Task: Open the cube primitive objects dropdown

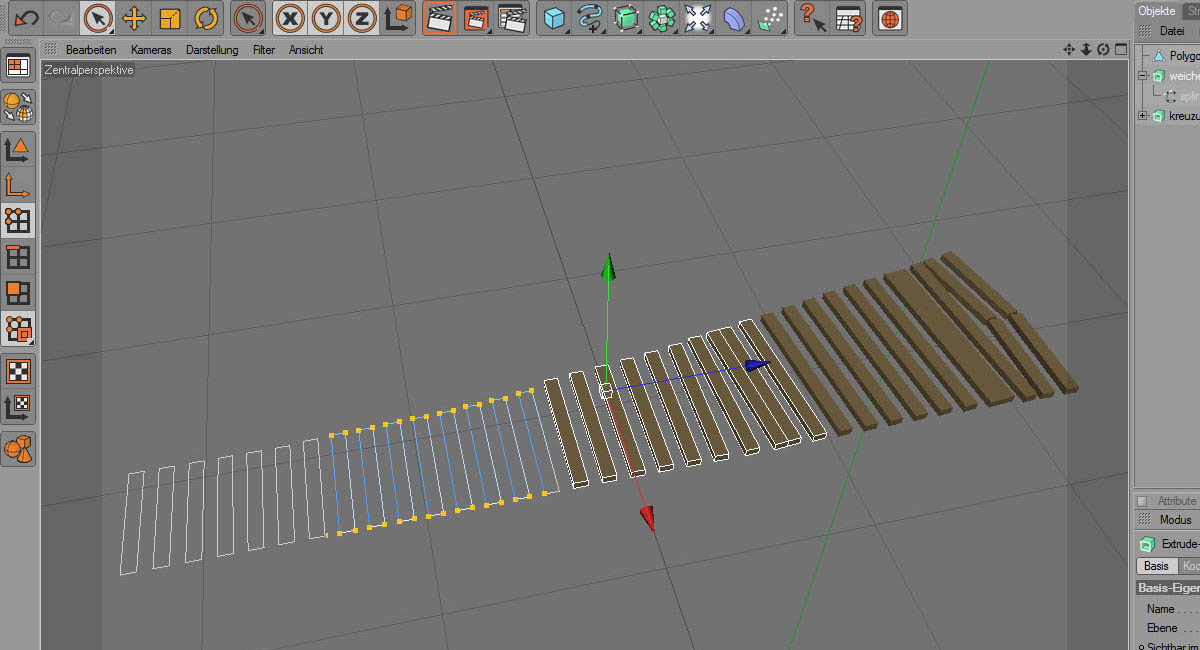Action: coord(554,18)
